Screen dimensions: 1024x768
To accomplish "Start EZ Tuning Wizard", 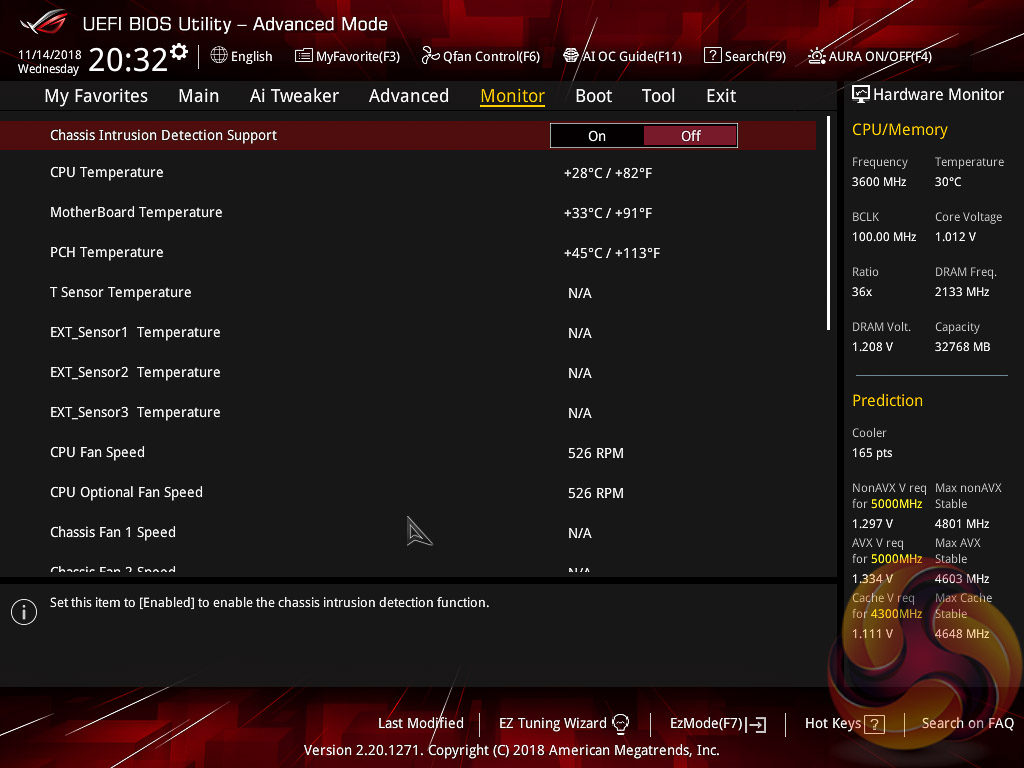I will (x=564, y=724).
